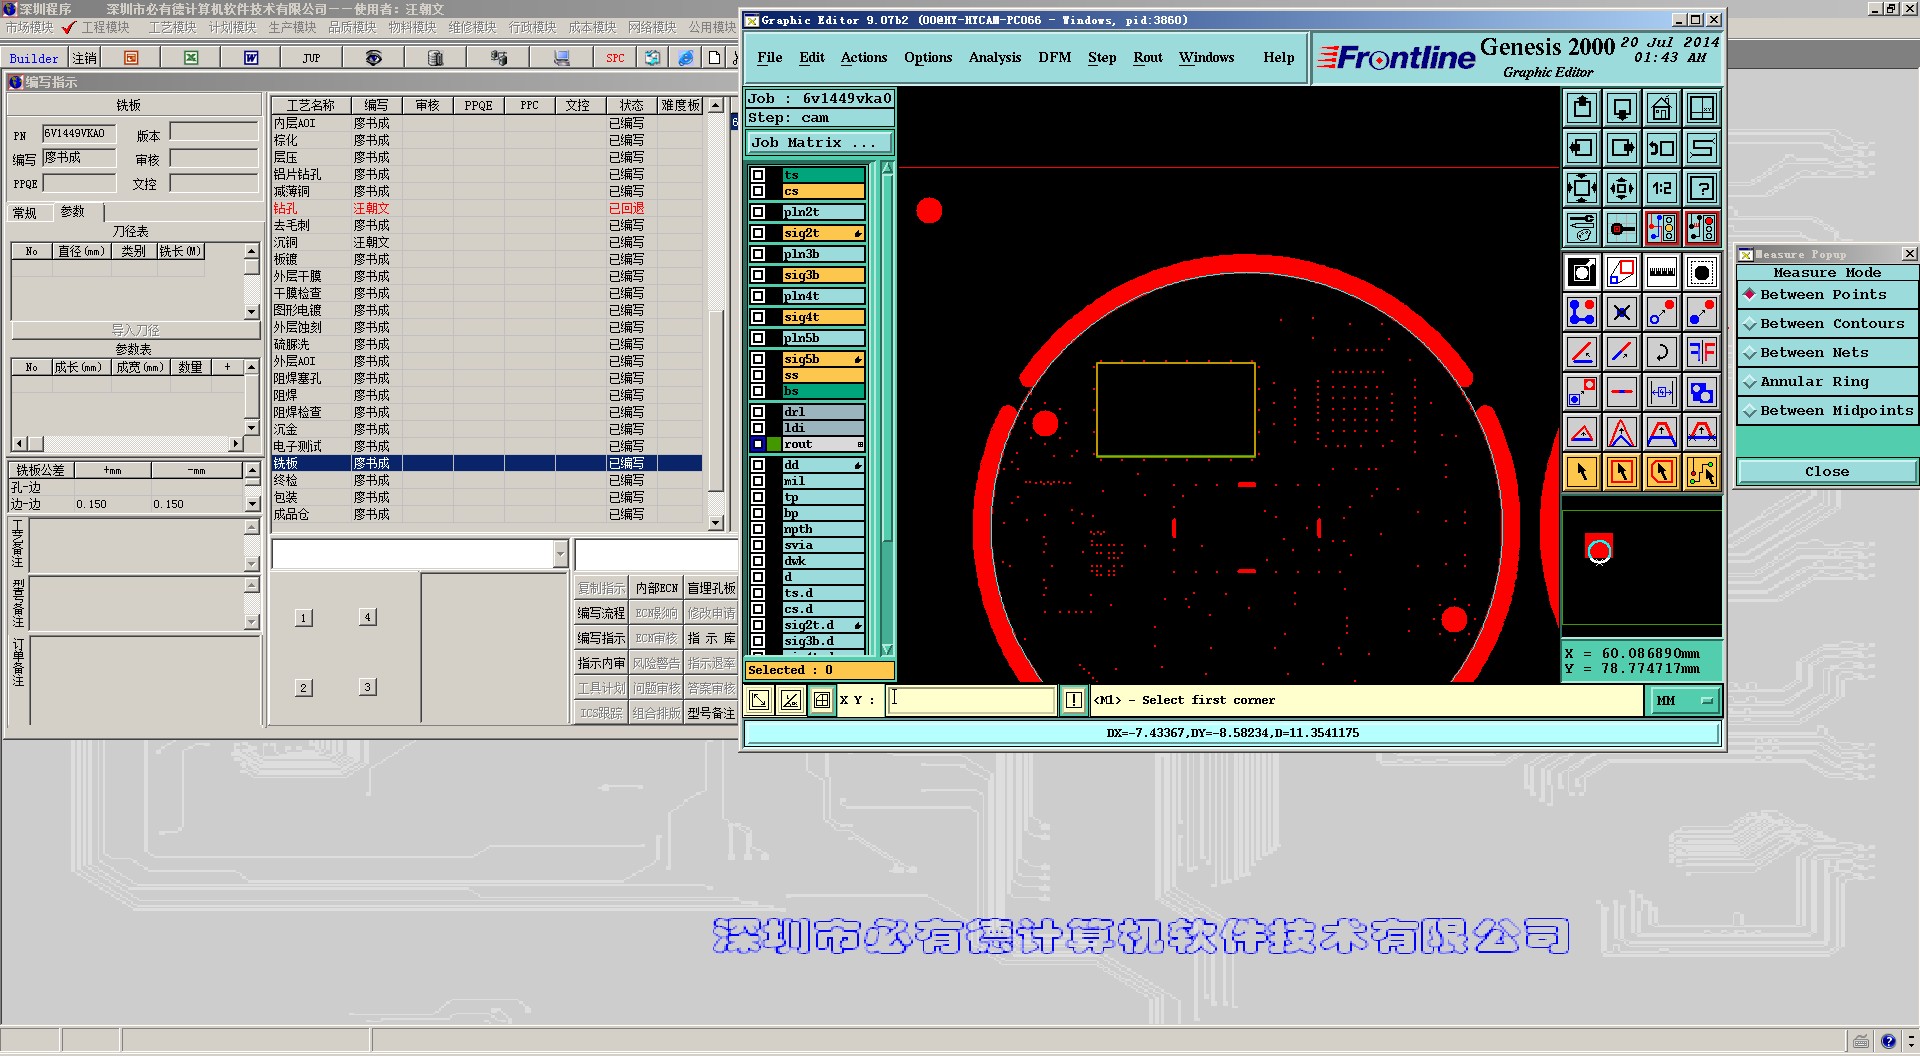
Task: Click the eye icon in Builder toolbar
Action: point(373,58)
